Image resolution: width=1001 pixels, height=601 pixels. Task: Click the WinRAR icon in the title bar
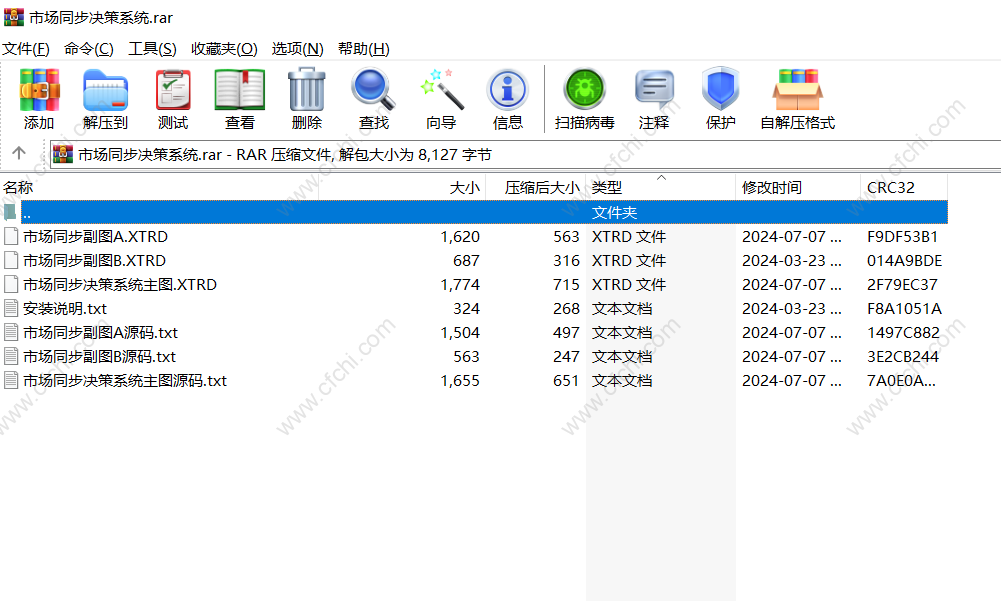click(13, 17)
